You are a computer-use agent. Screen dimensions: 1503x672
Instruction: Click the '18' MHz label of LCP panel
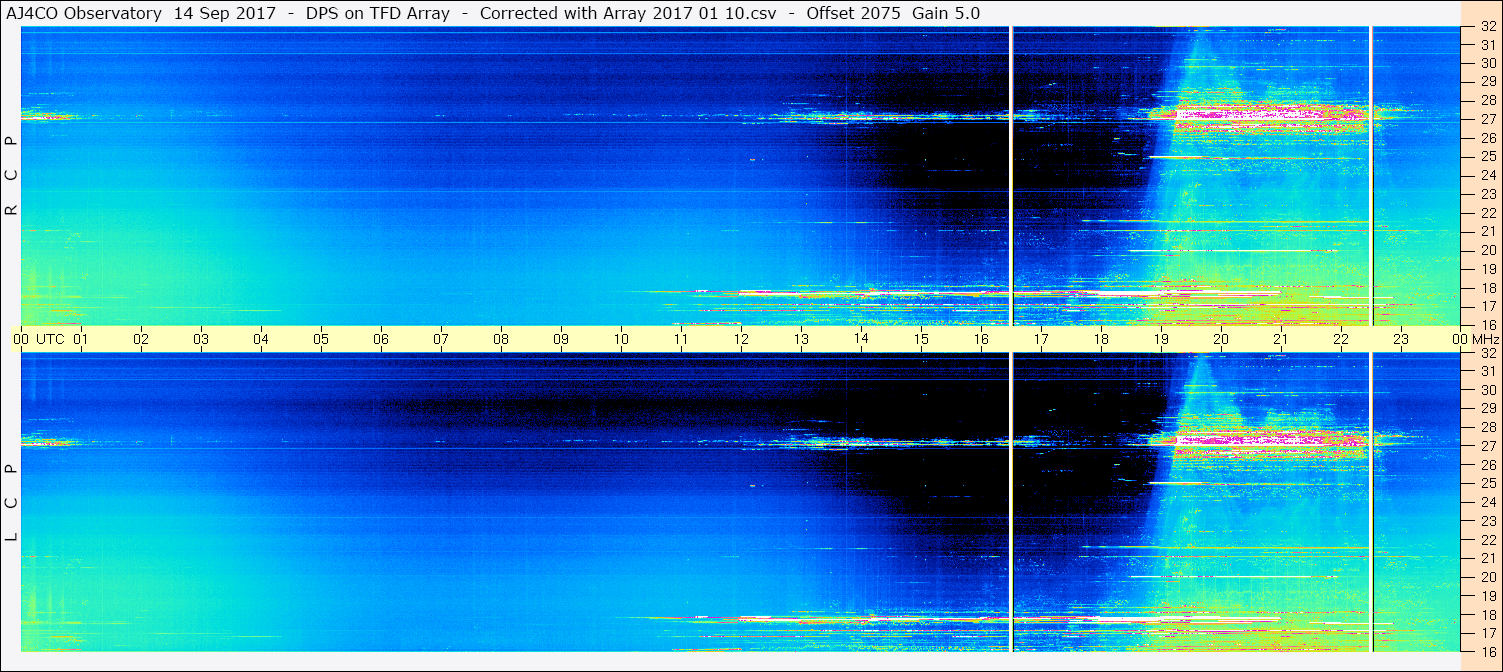(x=1487, y=614)
